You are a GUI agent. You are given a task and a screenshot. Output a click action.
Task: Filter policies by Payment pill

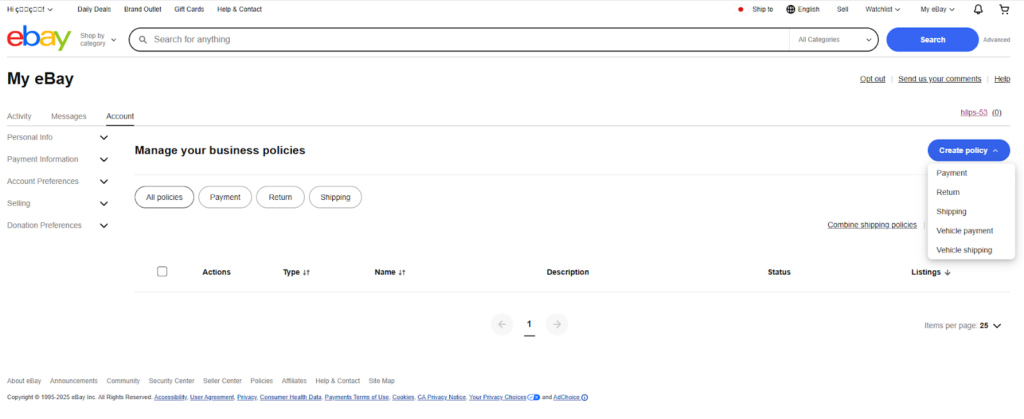coord(225,197)
